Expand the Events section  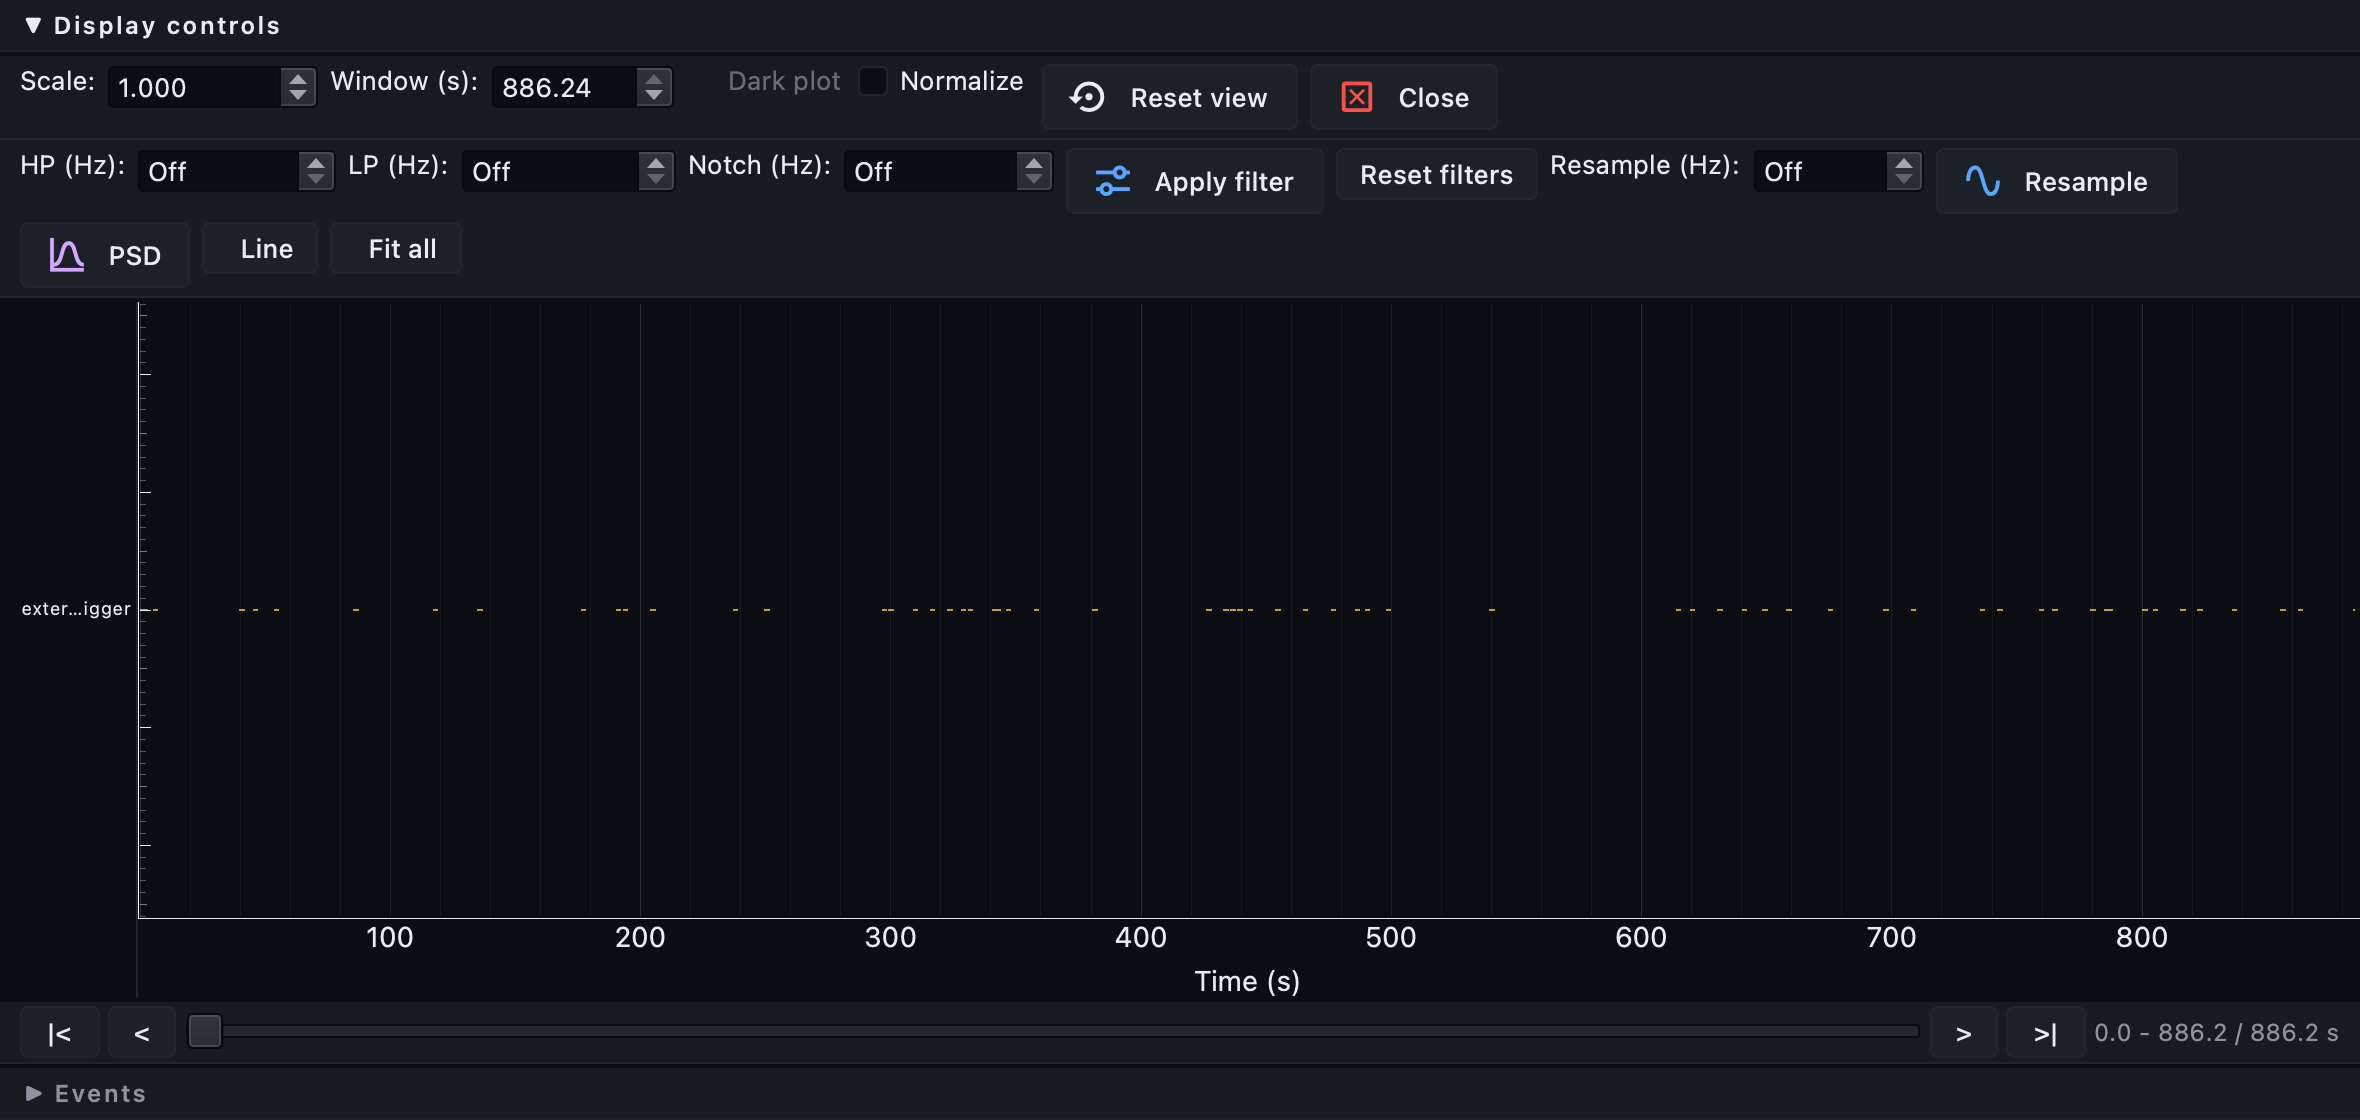33,1093
